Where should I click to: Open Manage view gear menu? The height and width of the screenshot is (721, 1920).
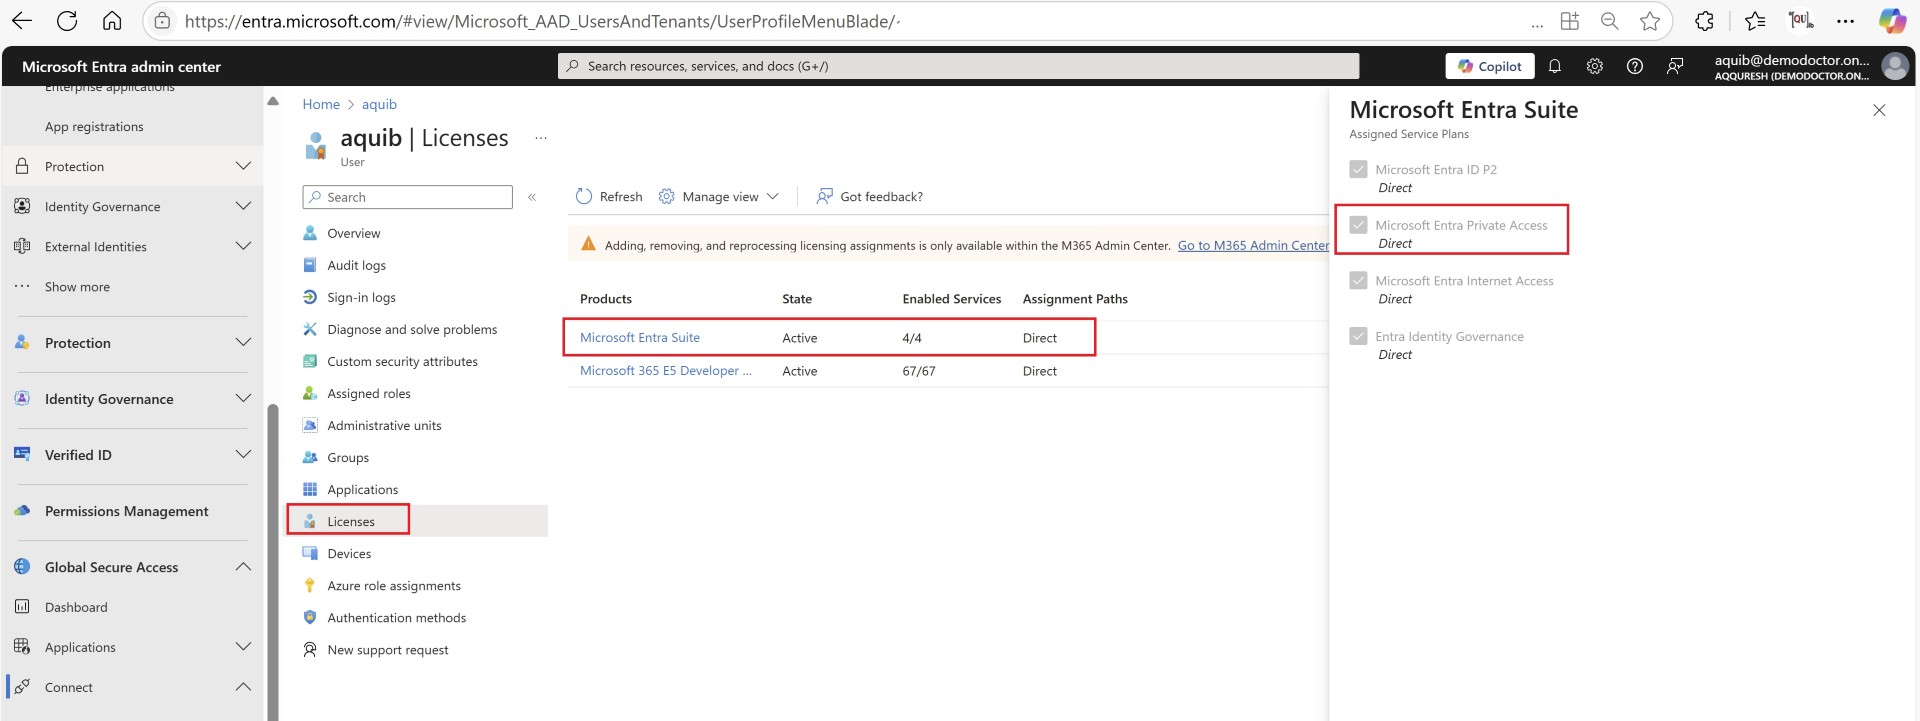[719, 197]
